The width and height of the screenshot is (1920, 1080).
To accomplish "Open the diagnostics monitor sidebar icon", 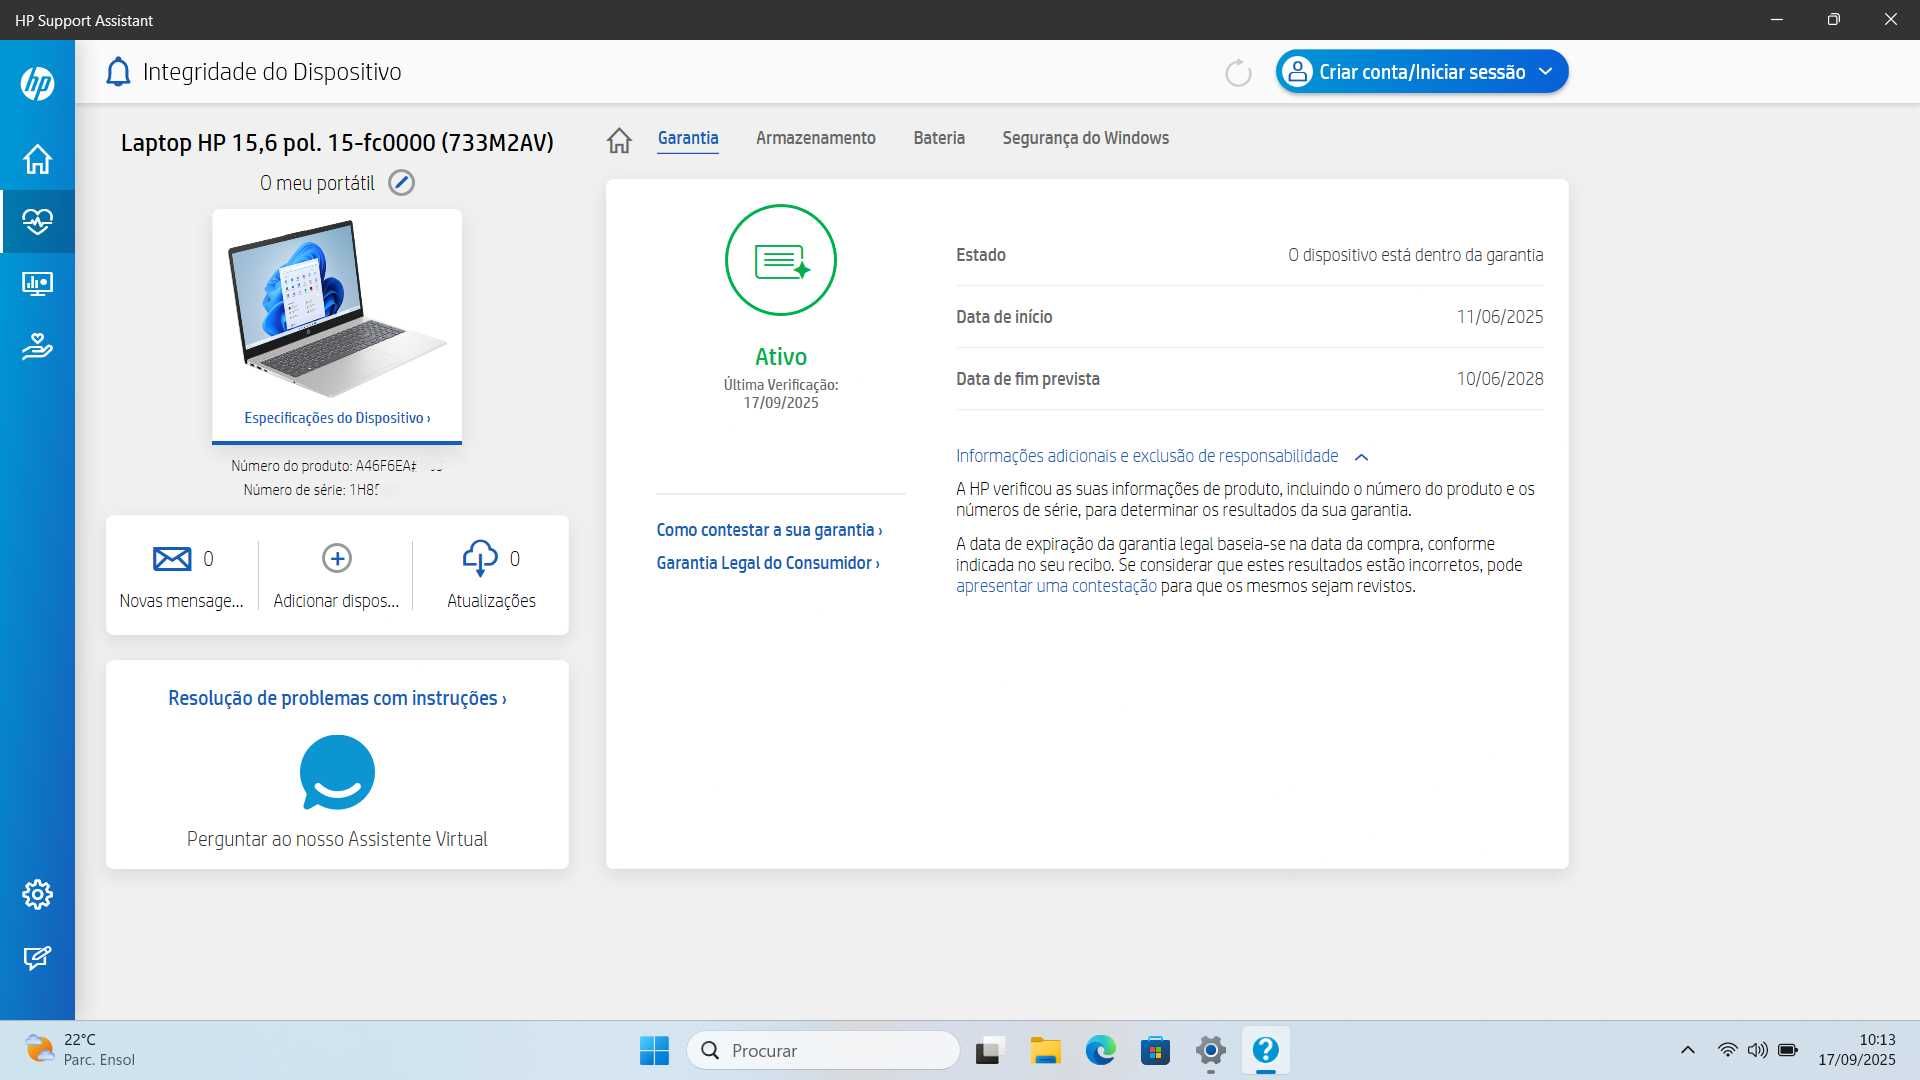I will pos(37,284).
